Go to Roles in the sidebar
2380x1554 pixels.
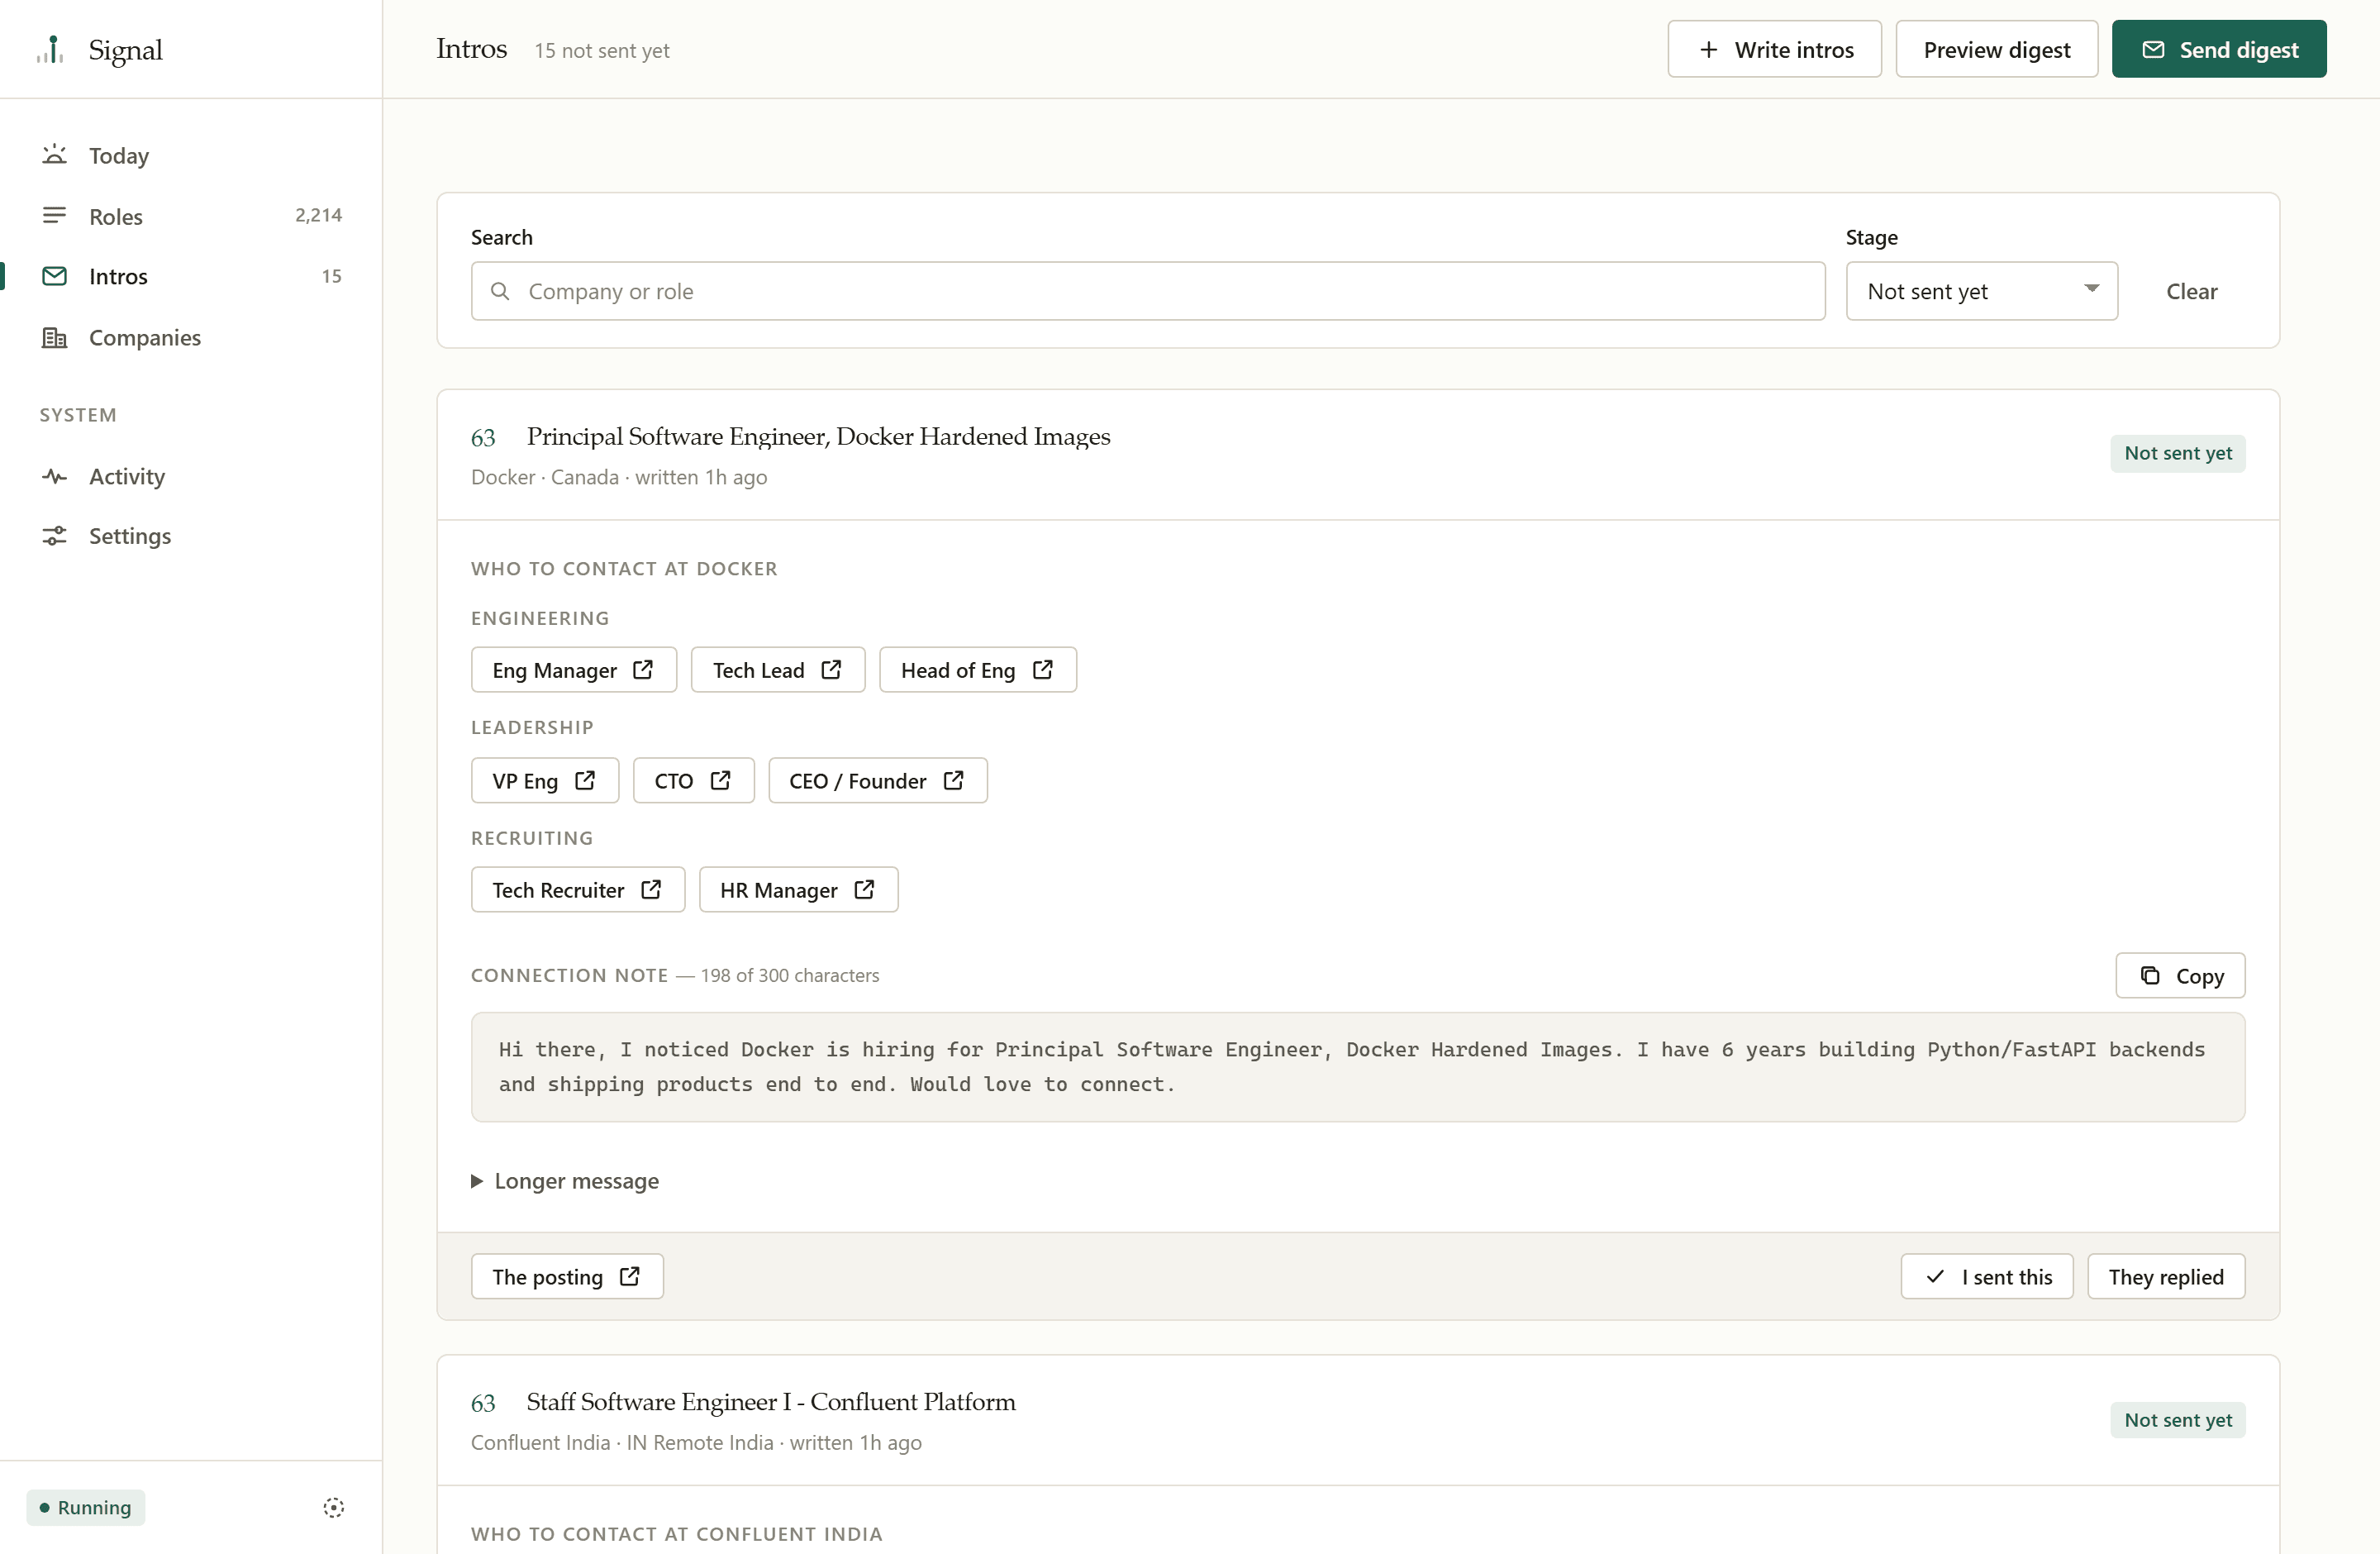(x=191, y=216)
